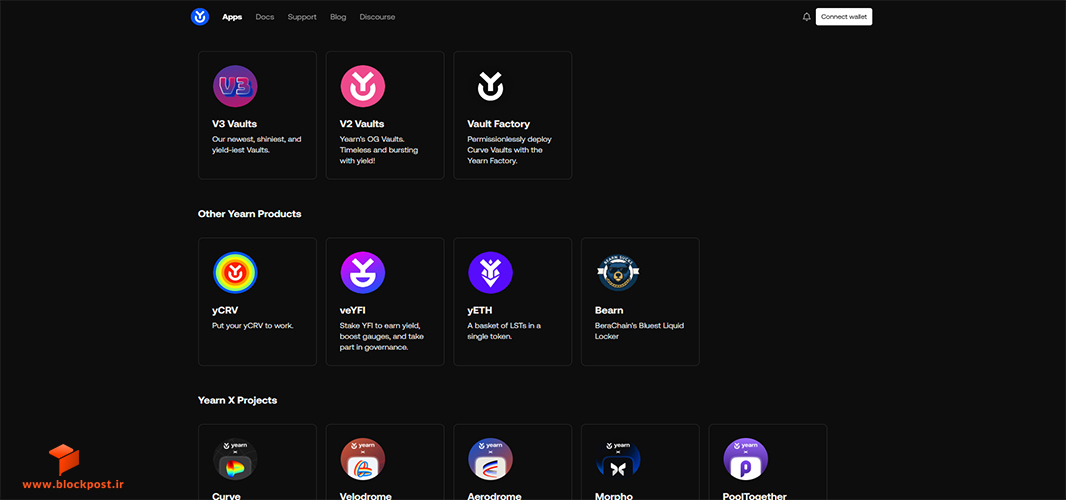The height and width of the screenshot is (500, 1066).
Task: Click the Aerodrome project icon
Action: point(490,459)
